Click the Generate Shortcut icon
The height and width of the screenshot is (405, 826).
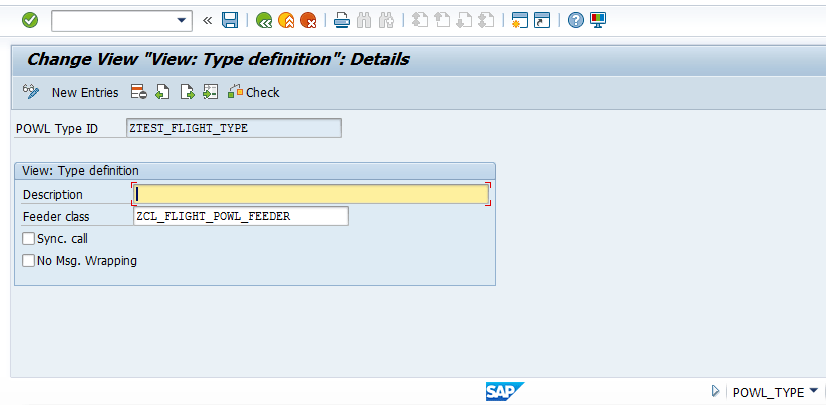(x=542, y=21)
